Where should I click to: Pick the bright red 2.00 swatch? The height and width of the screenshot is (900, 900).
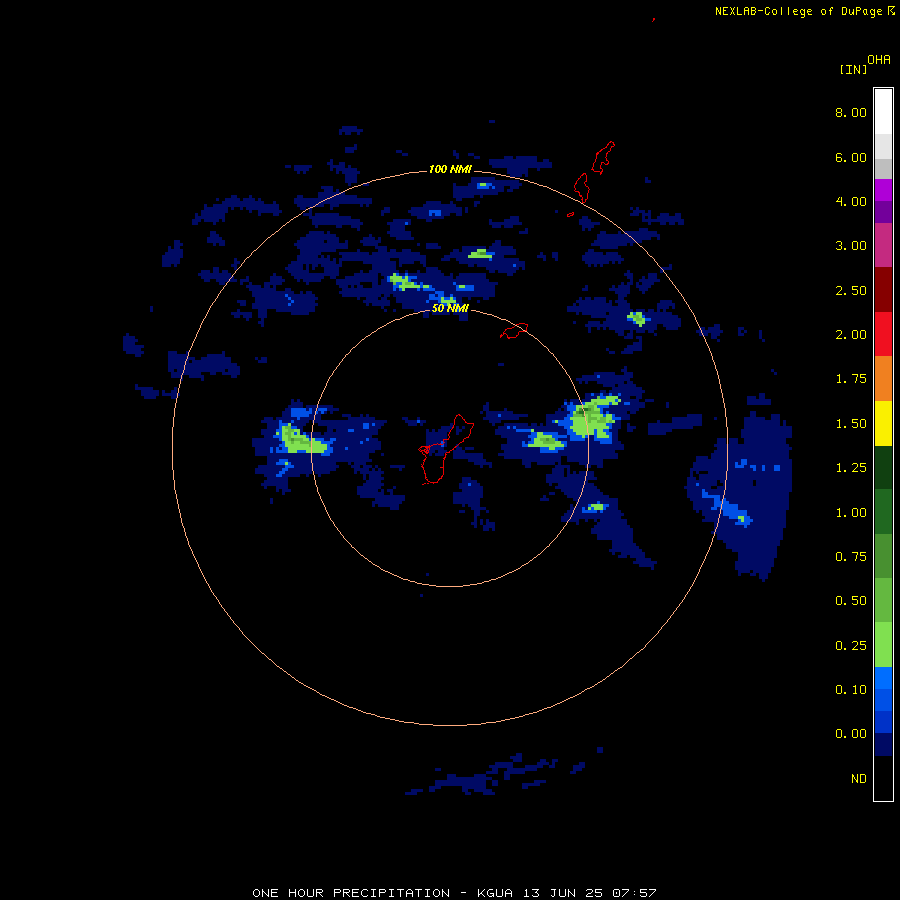(883, 334)
